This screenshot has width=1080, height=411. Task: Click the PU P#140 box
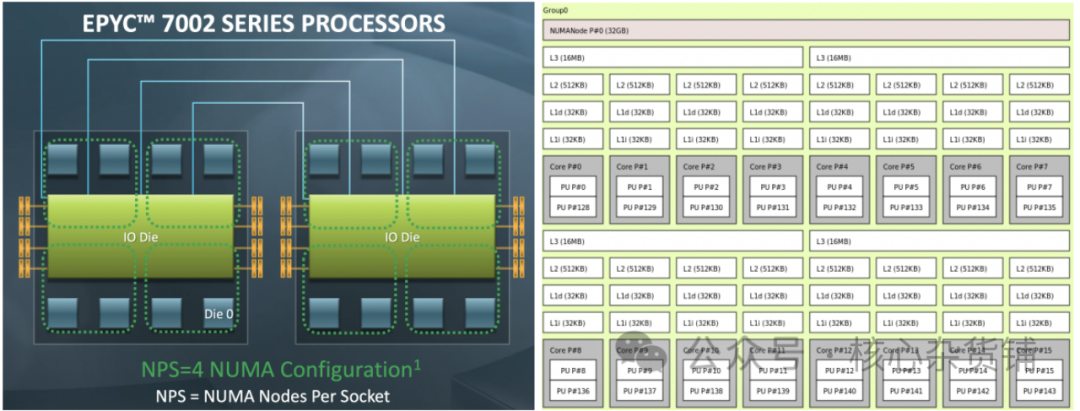pyautogui.click(x=840, y=391)
